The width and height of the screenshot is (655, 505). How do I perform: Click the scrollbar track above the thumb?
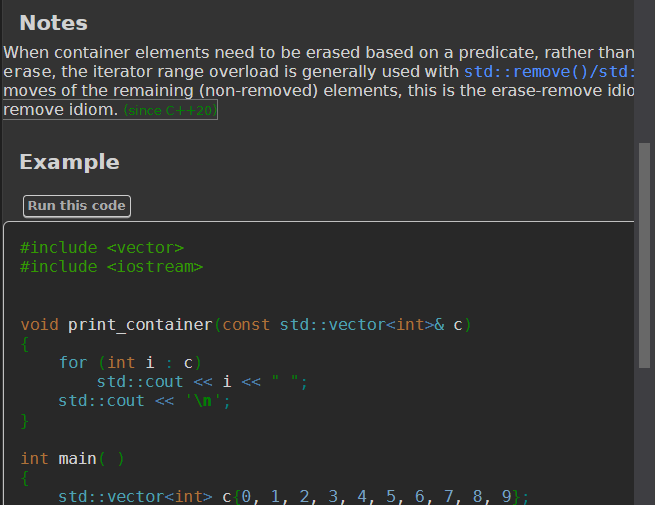tap(645, 70)
